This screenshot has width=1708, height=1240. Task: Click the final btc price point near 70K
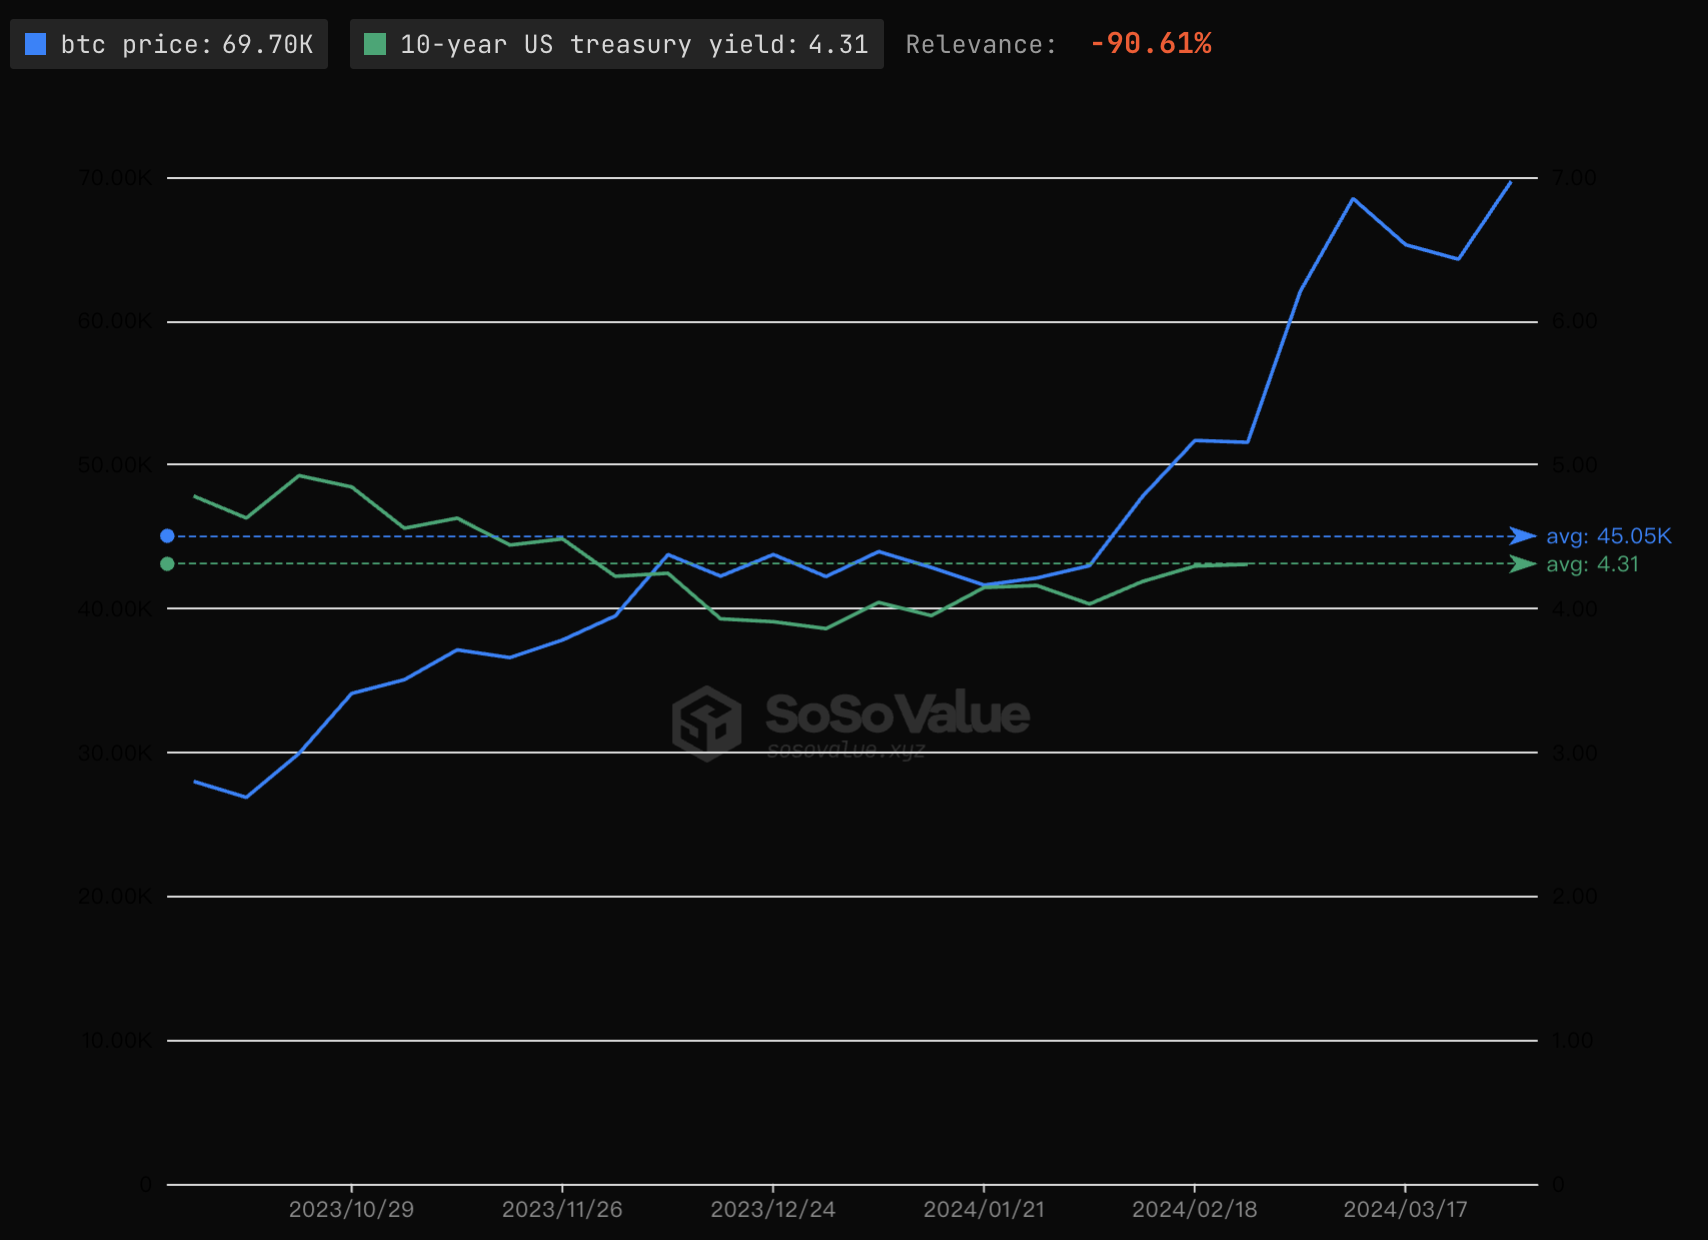(x=1510, y=182)
